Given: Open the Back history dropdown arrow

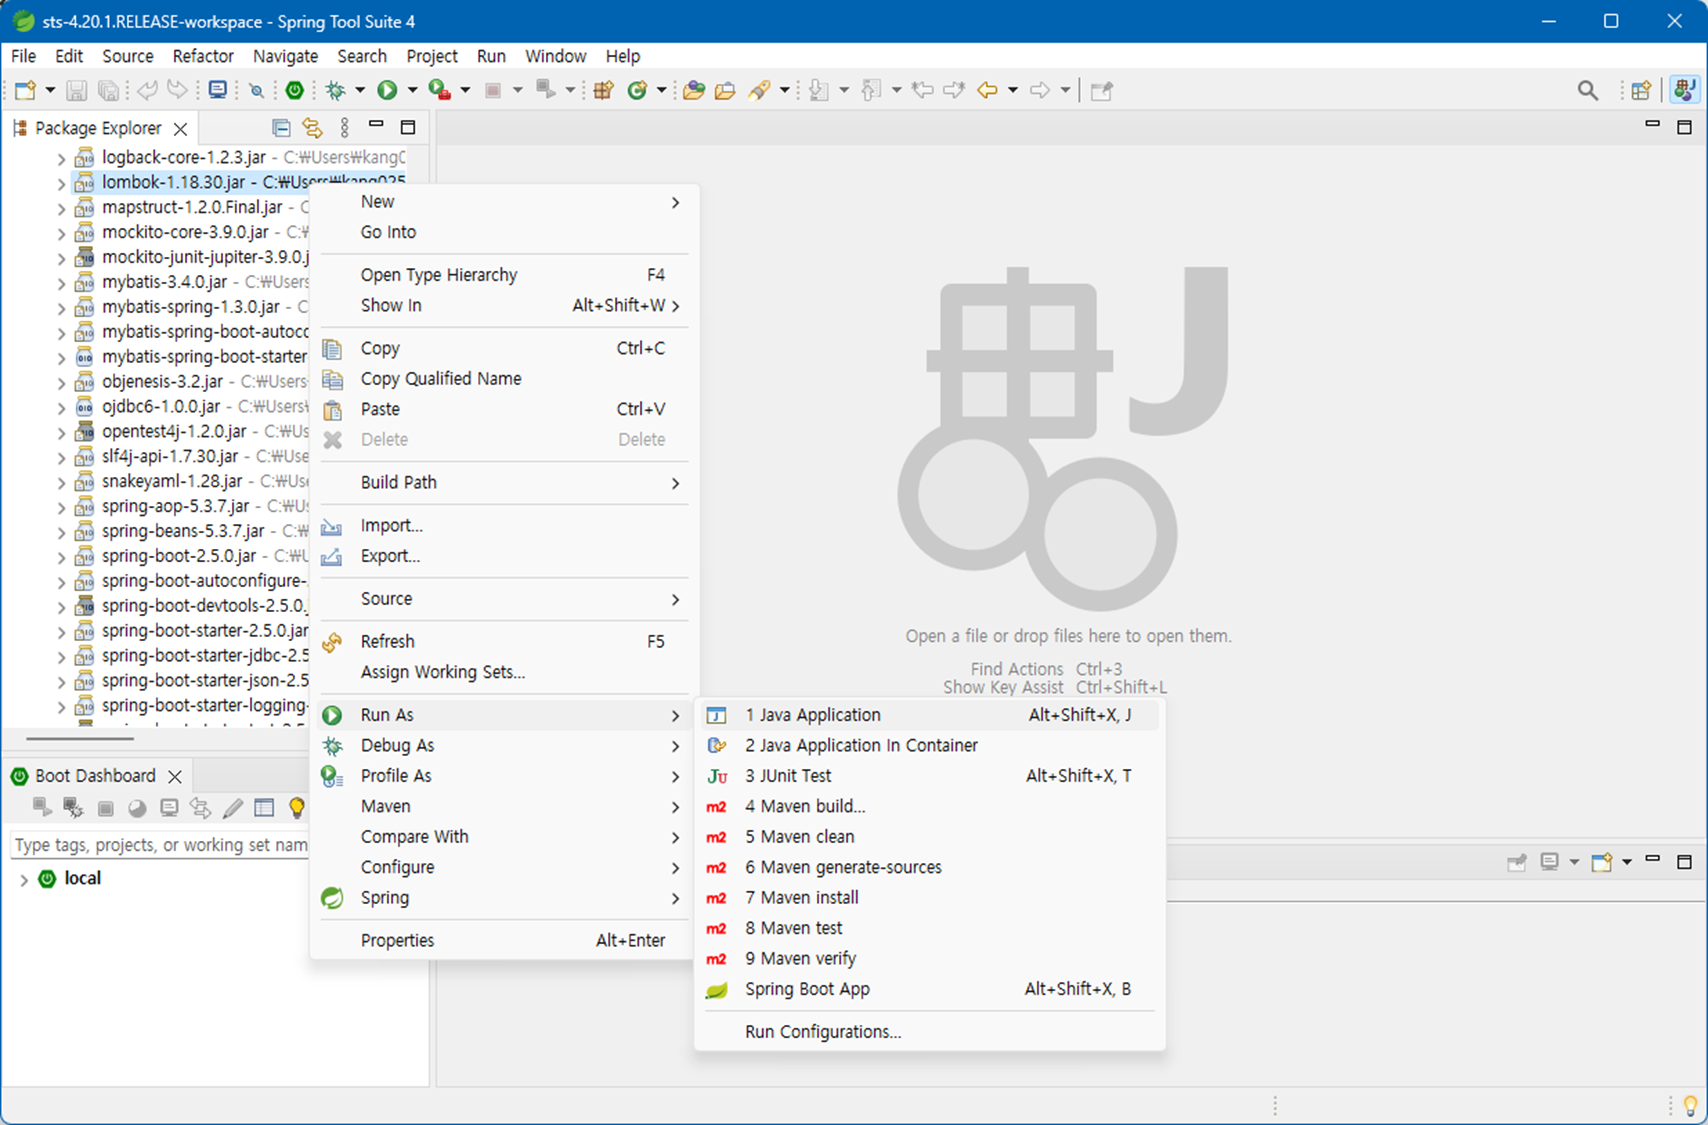Looking at the screenshot, I should pyautogui.click(x=1013, y=90).
